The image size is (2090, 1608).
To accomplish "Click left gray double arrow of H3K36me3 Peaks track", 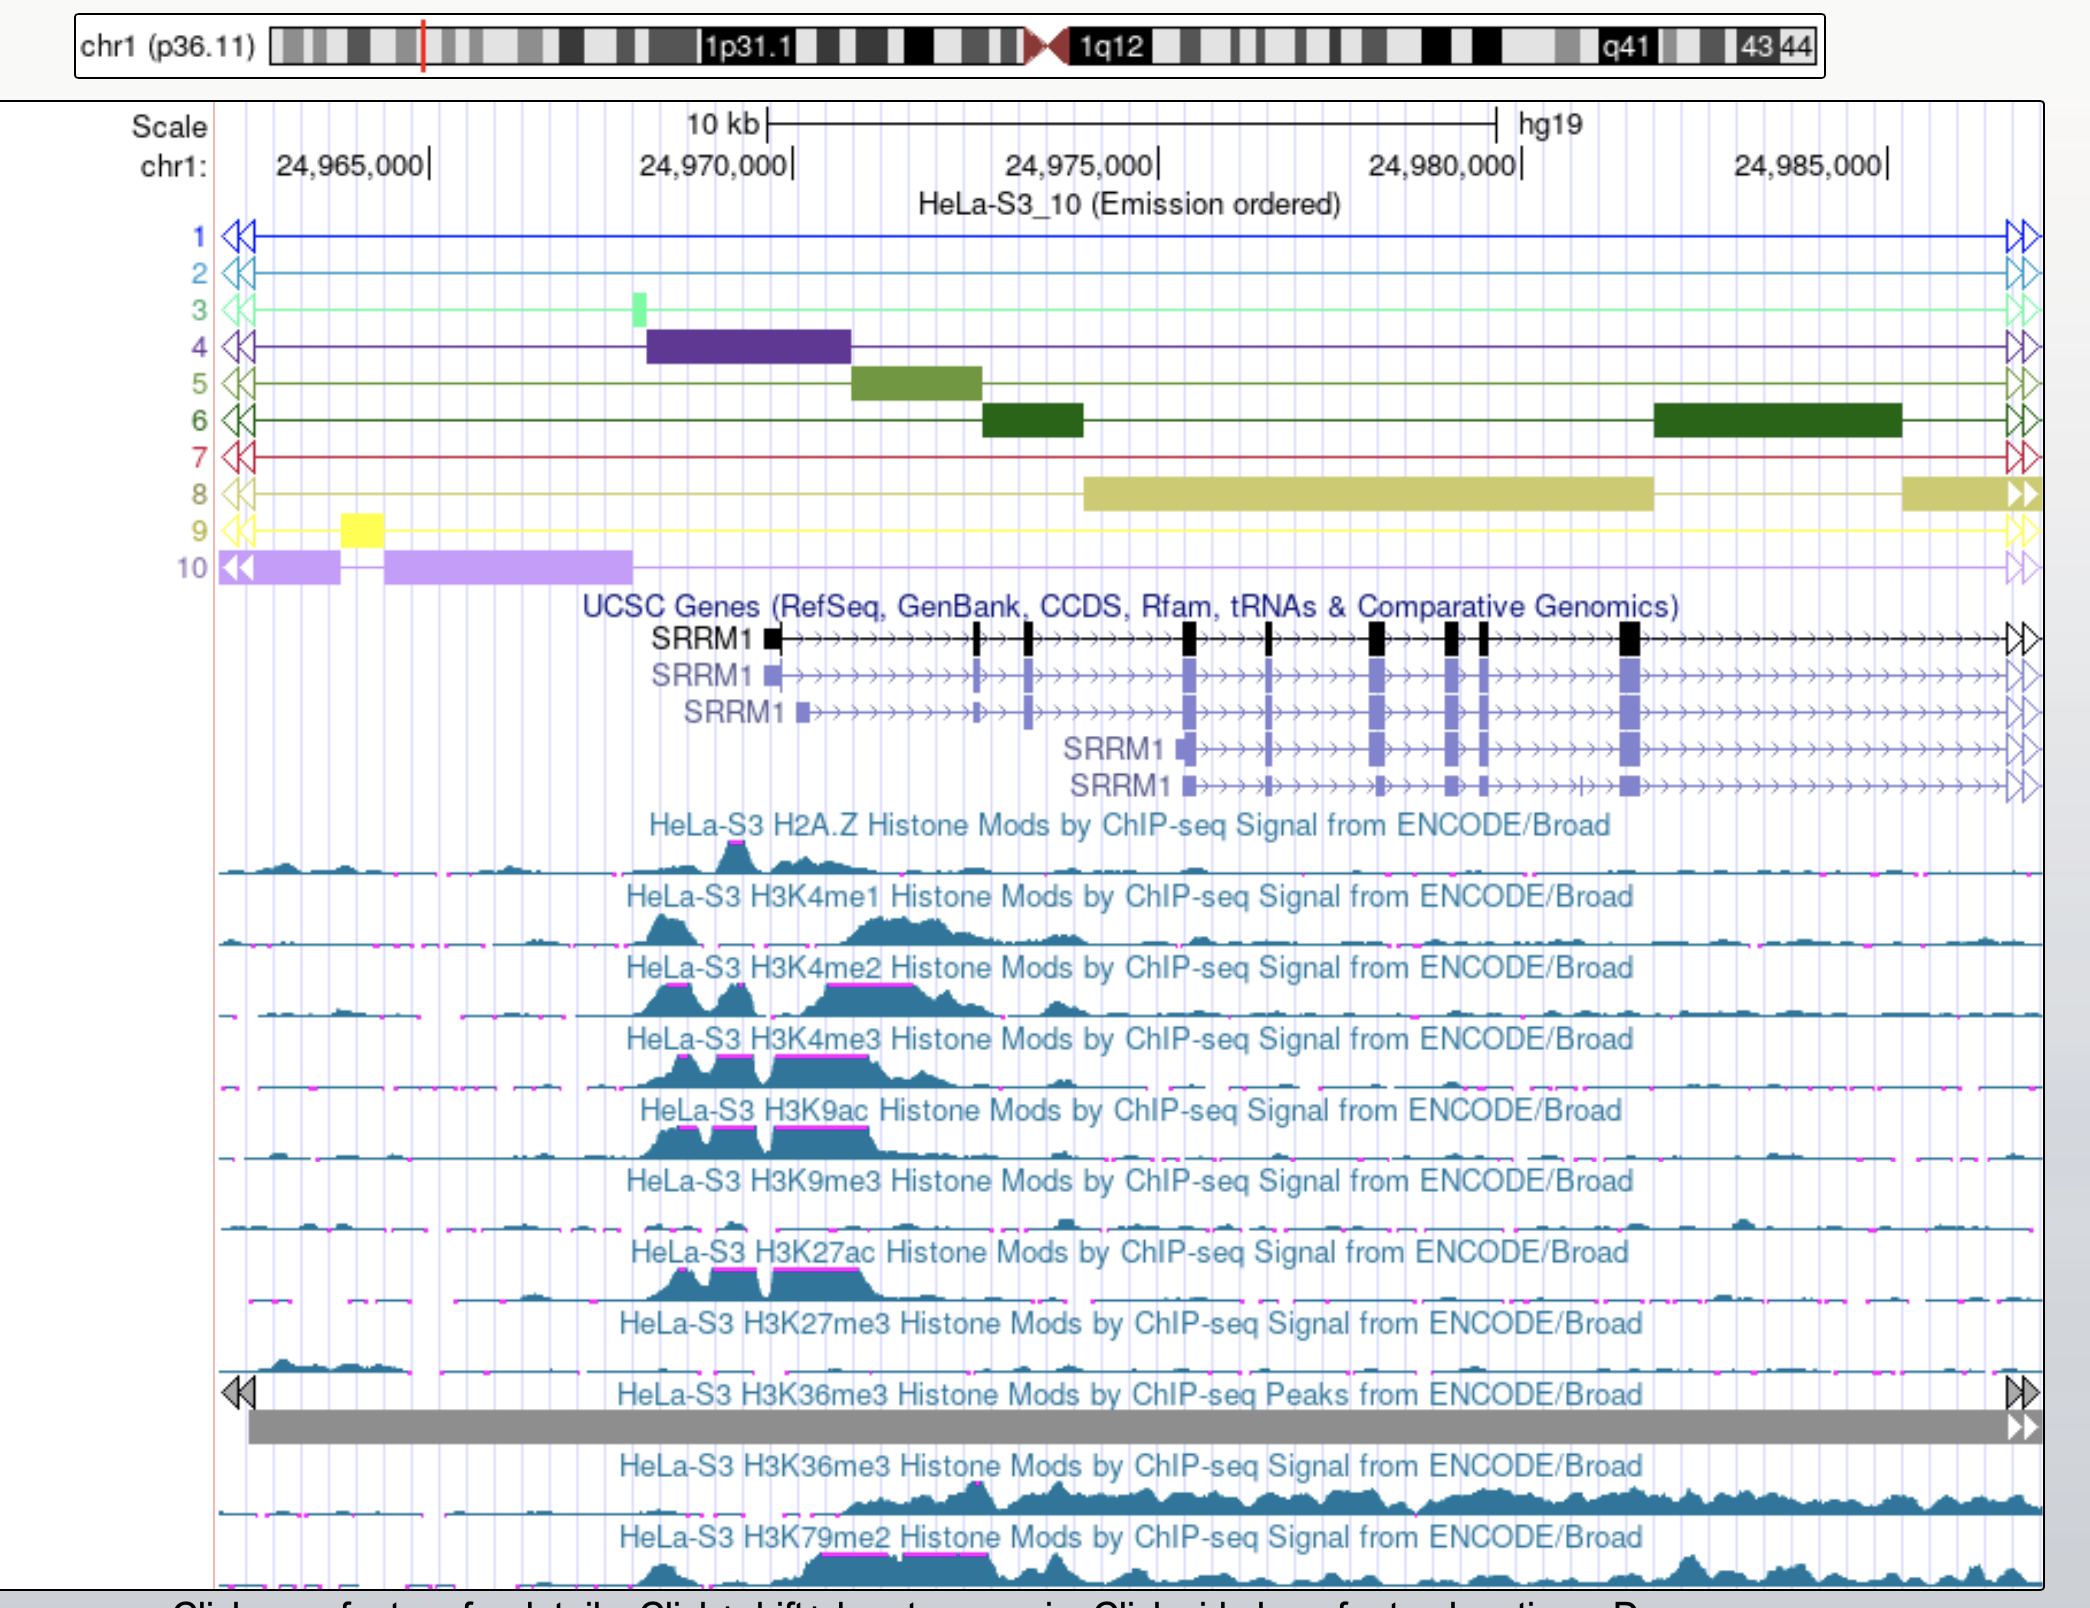I will click(x=238, y=1392).
